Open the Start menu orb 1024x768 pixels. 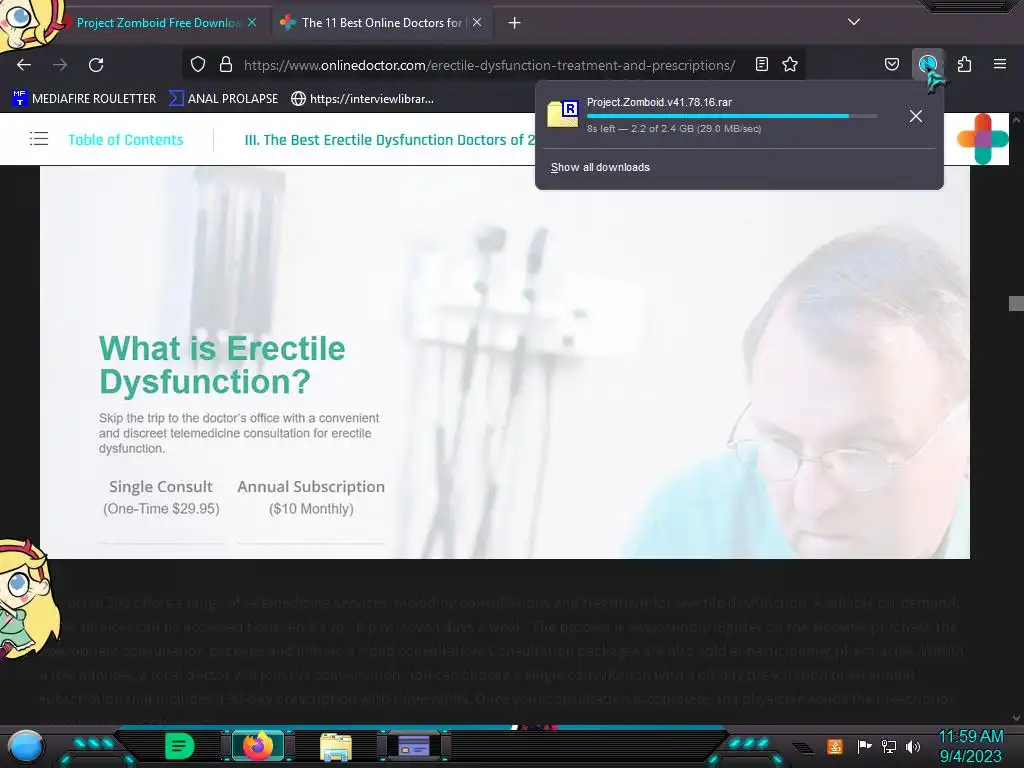pos(26,747)
